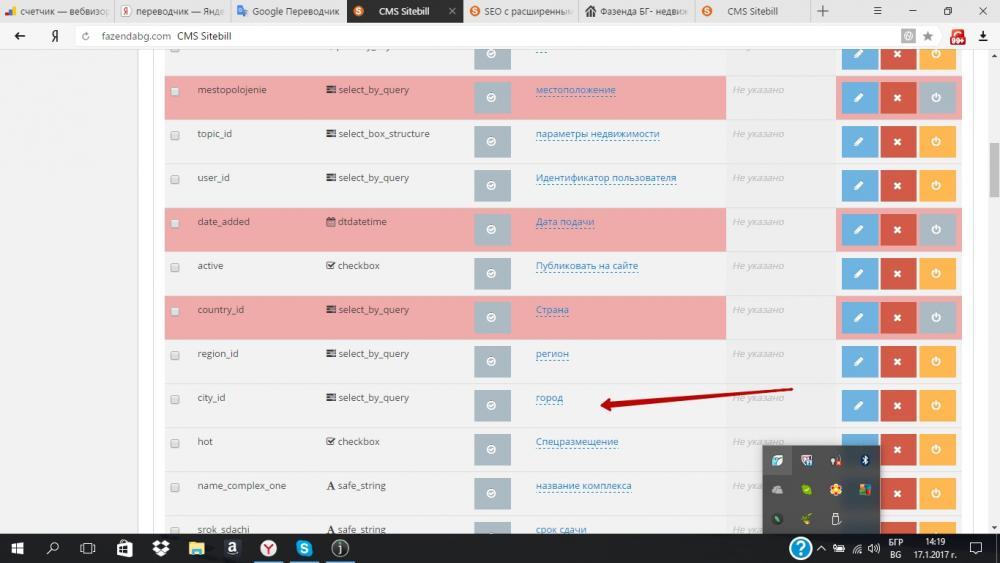Open the местоположение title link
The image size is (1000, 563).
[x=575, y=90]
